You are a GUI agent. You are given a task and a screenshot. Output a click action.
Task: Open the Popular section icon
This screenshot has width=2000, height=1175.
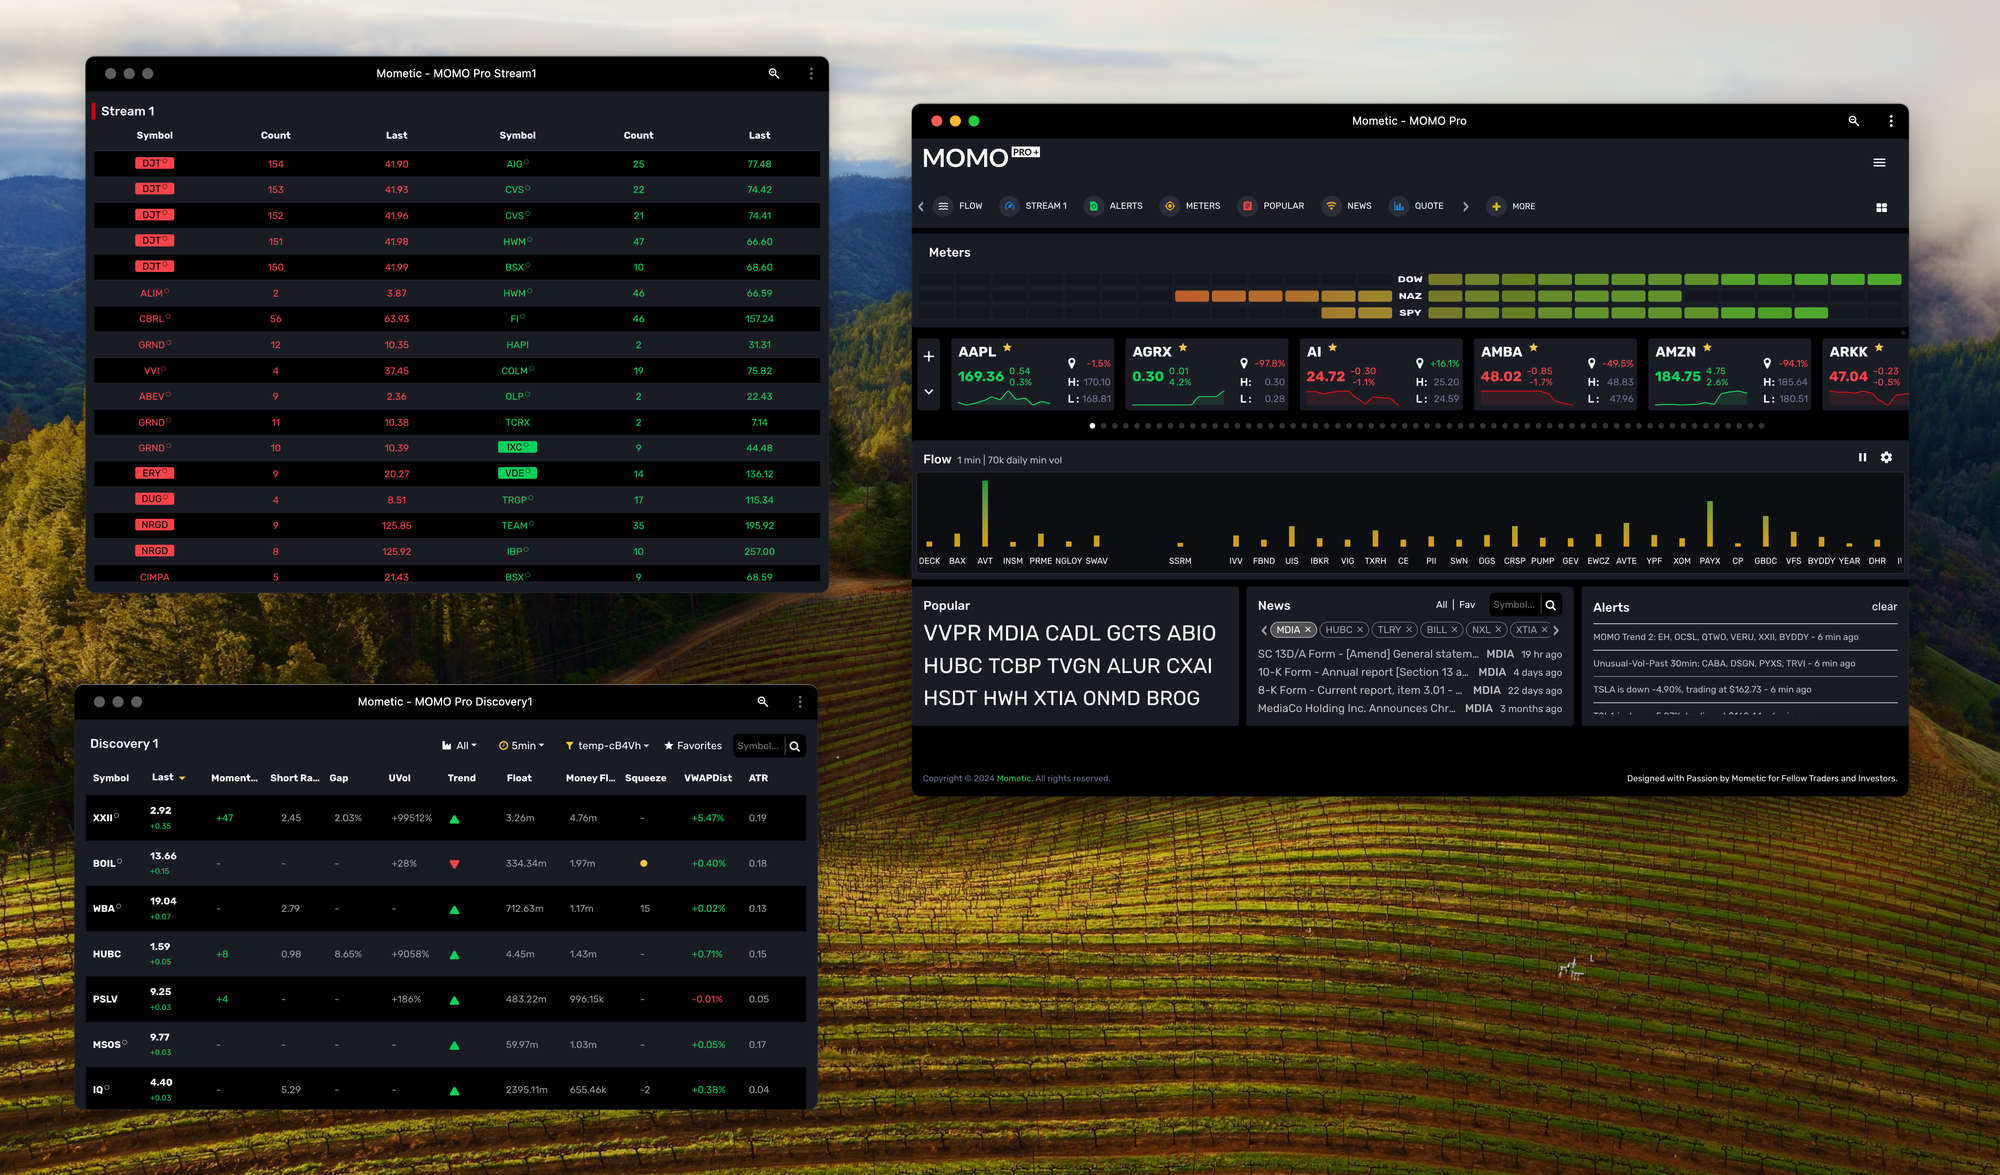(x=1247, y=206)
